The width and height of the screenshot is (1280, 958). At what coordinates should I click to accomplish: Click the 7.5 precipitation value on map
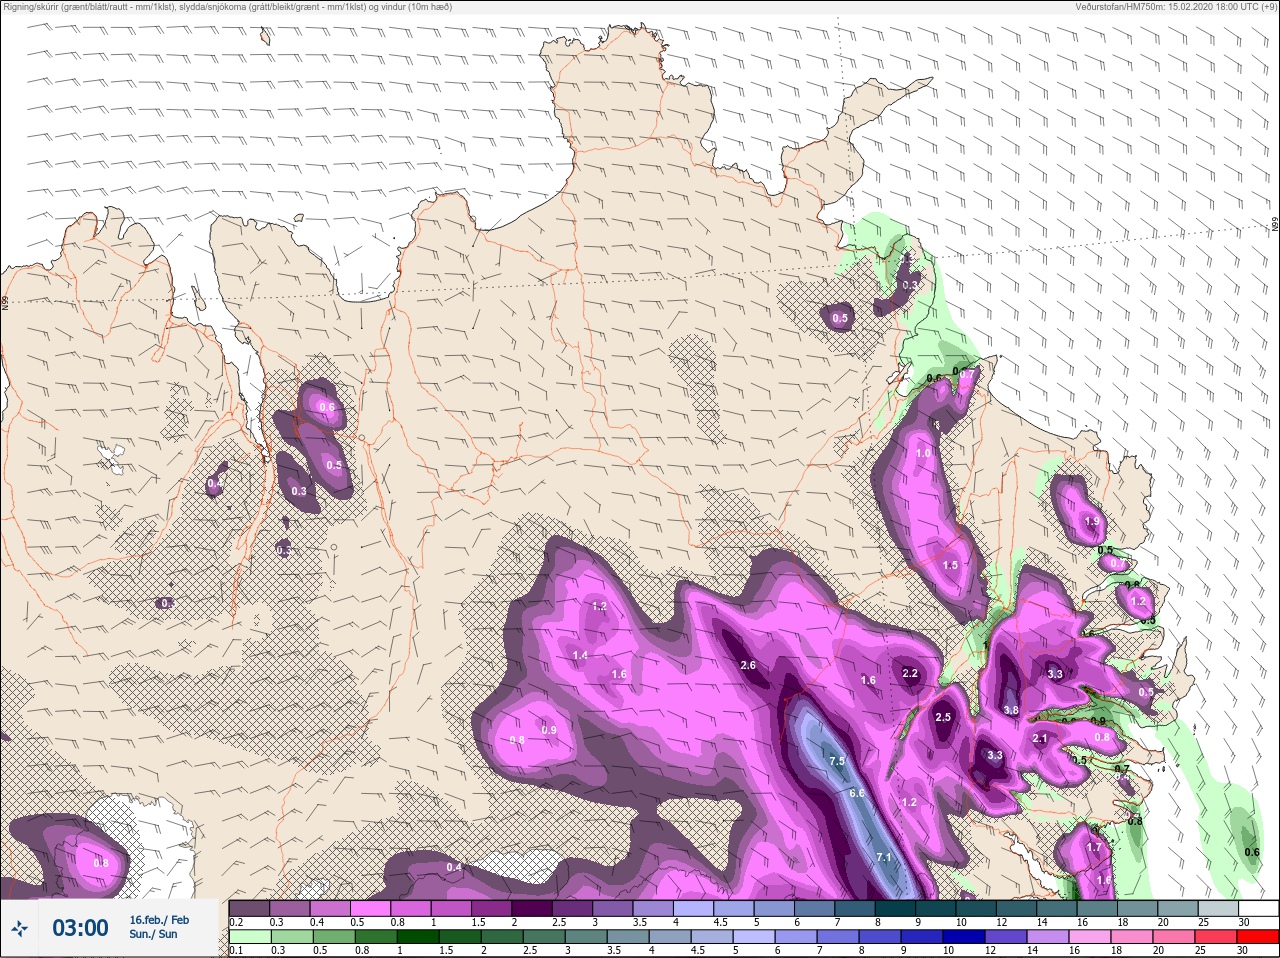(x=837, y=761)
